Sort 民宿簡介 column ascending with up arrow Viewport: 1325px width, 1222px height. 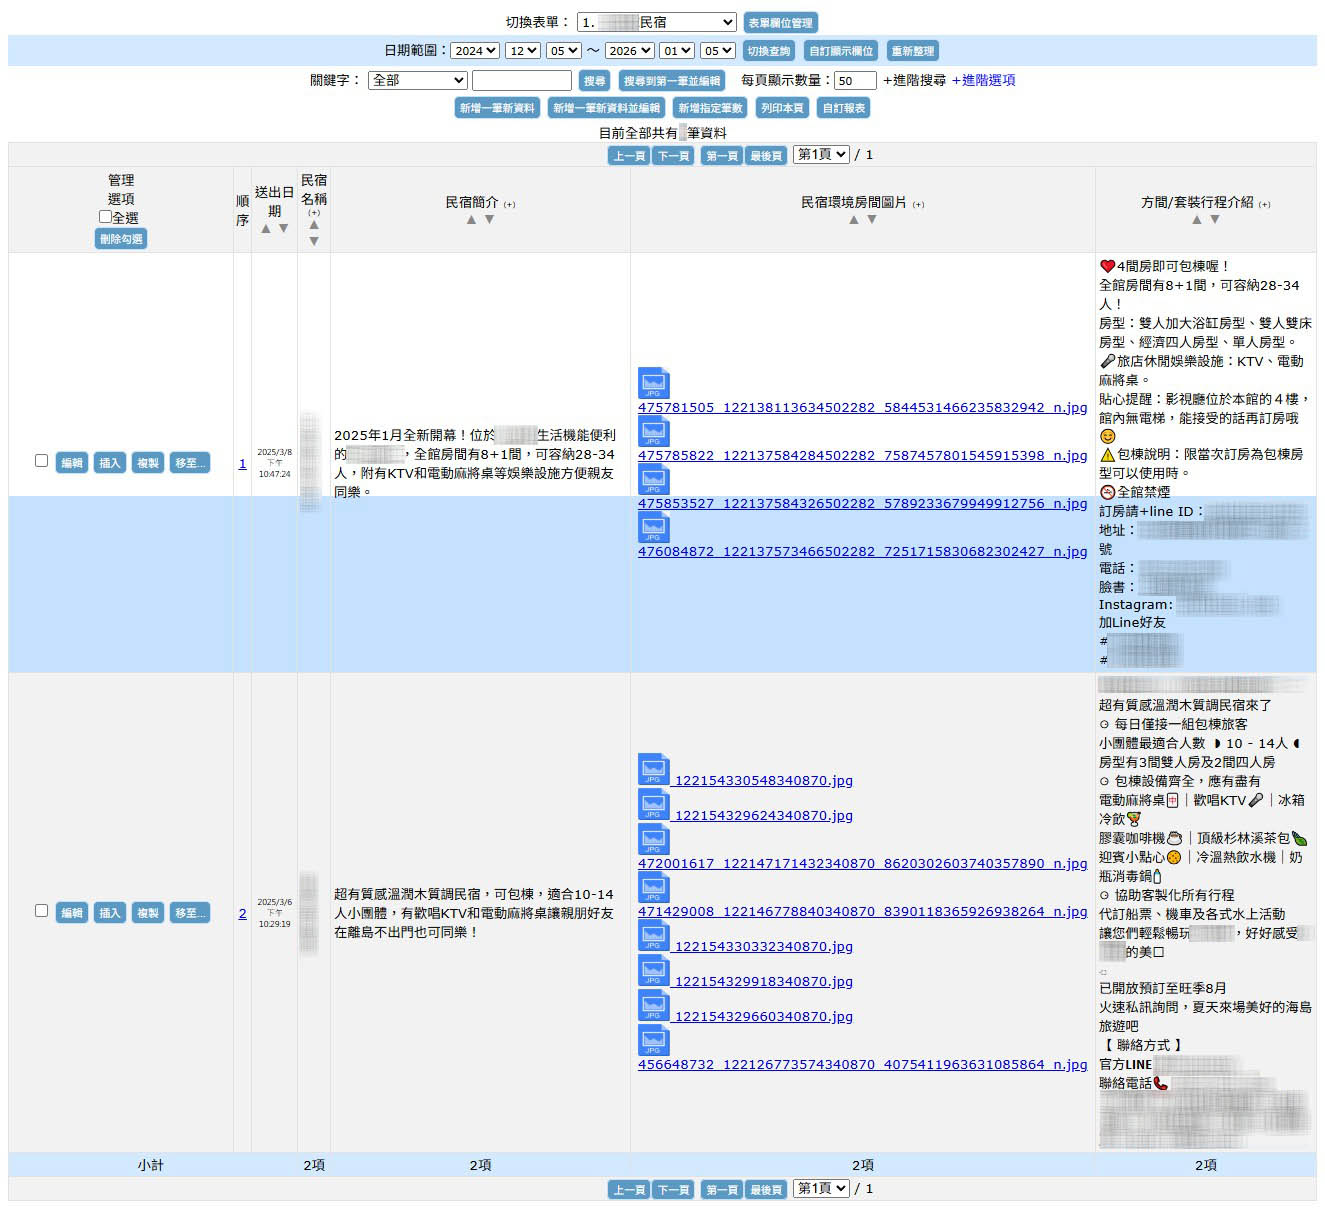[x=471, y=220]
